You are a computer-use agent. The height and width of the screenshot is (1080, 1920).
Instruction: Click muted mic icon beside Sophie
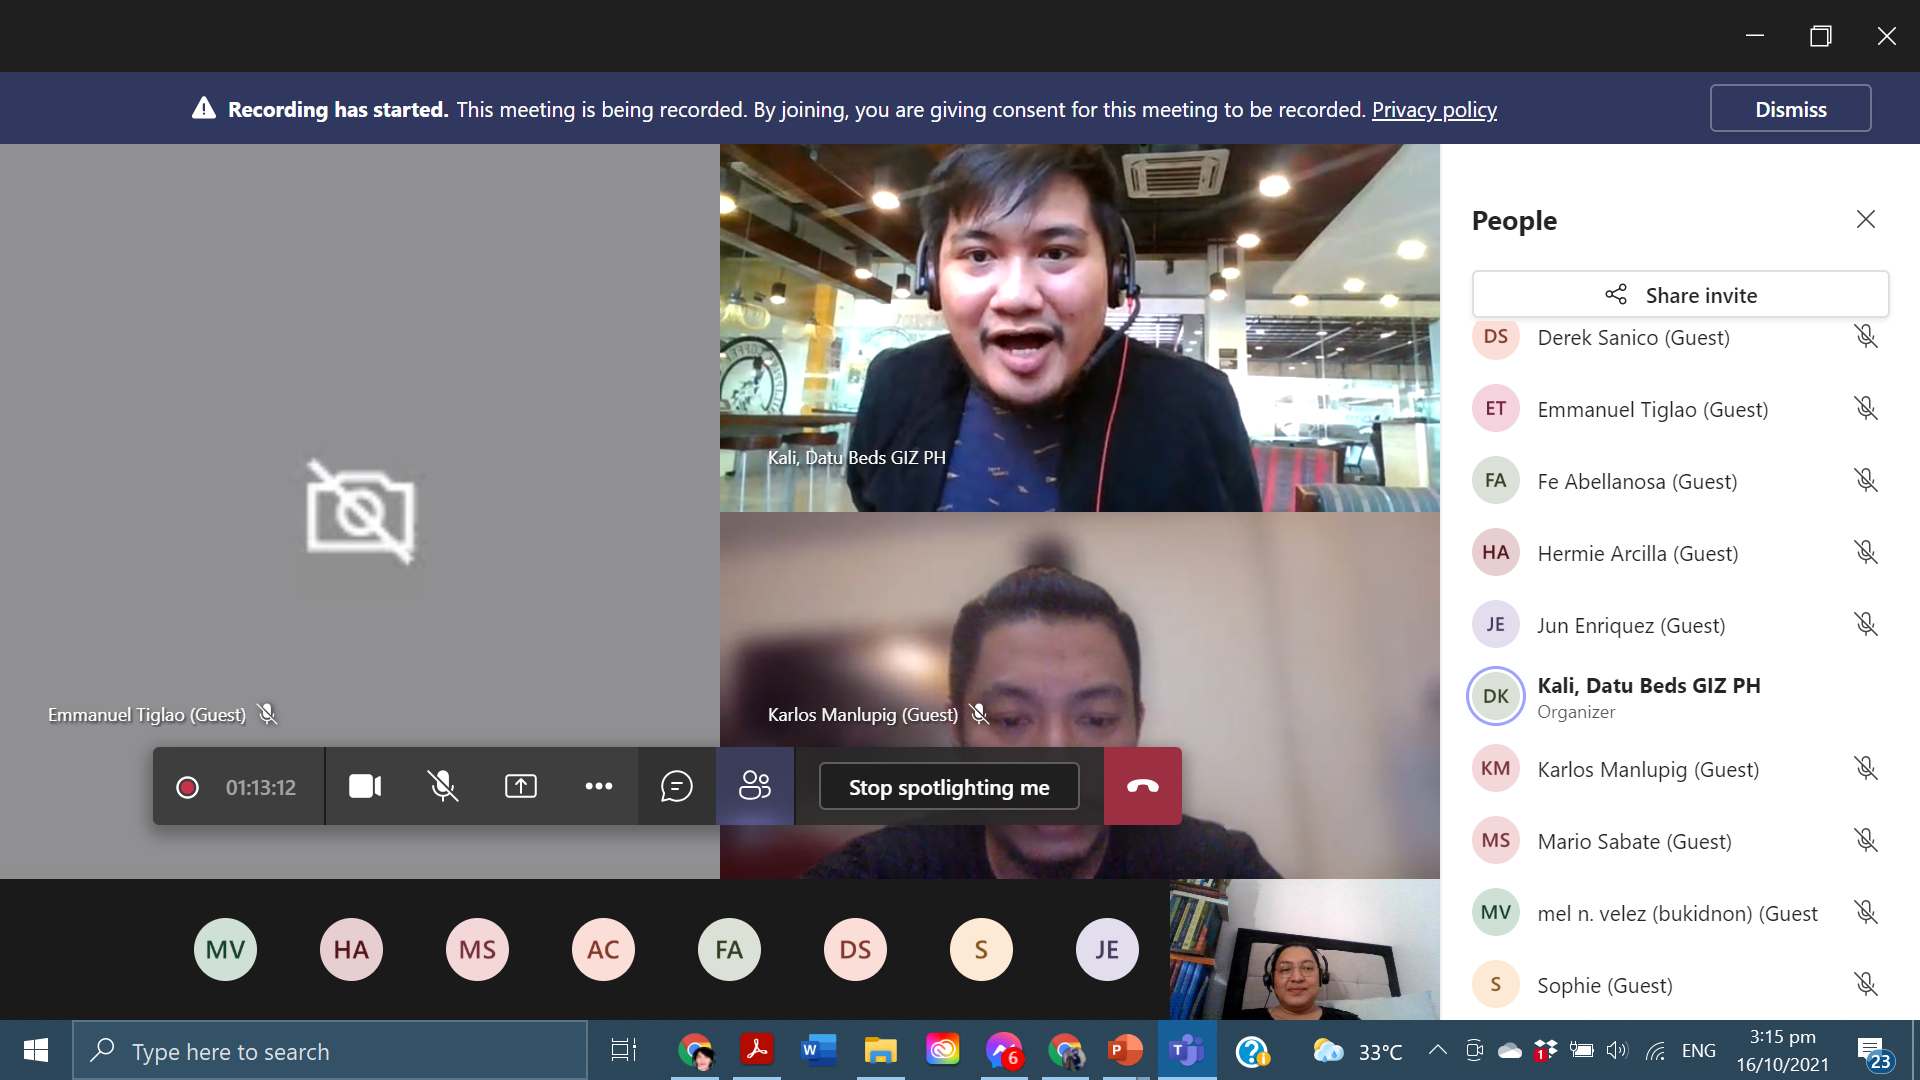coord(1865,985)
